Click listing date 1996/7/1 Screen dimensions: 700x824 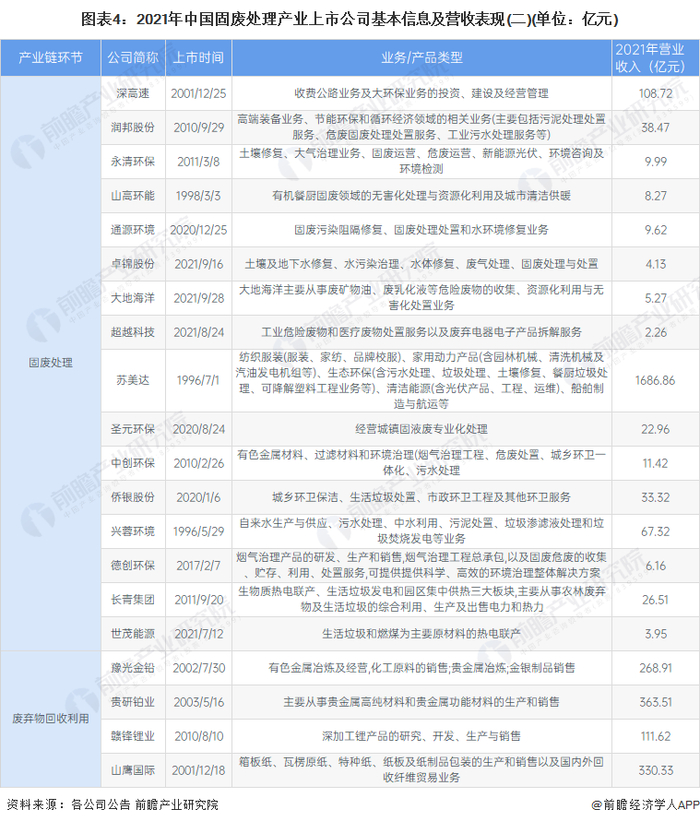point(198,380)
